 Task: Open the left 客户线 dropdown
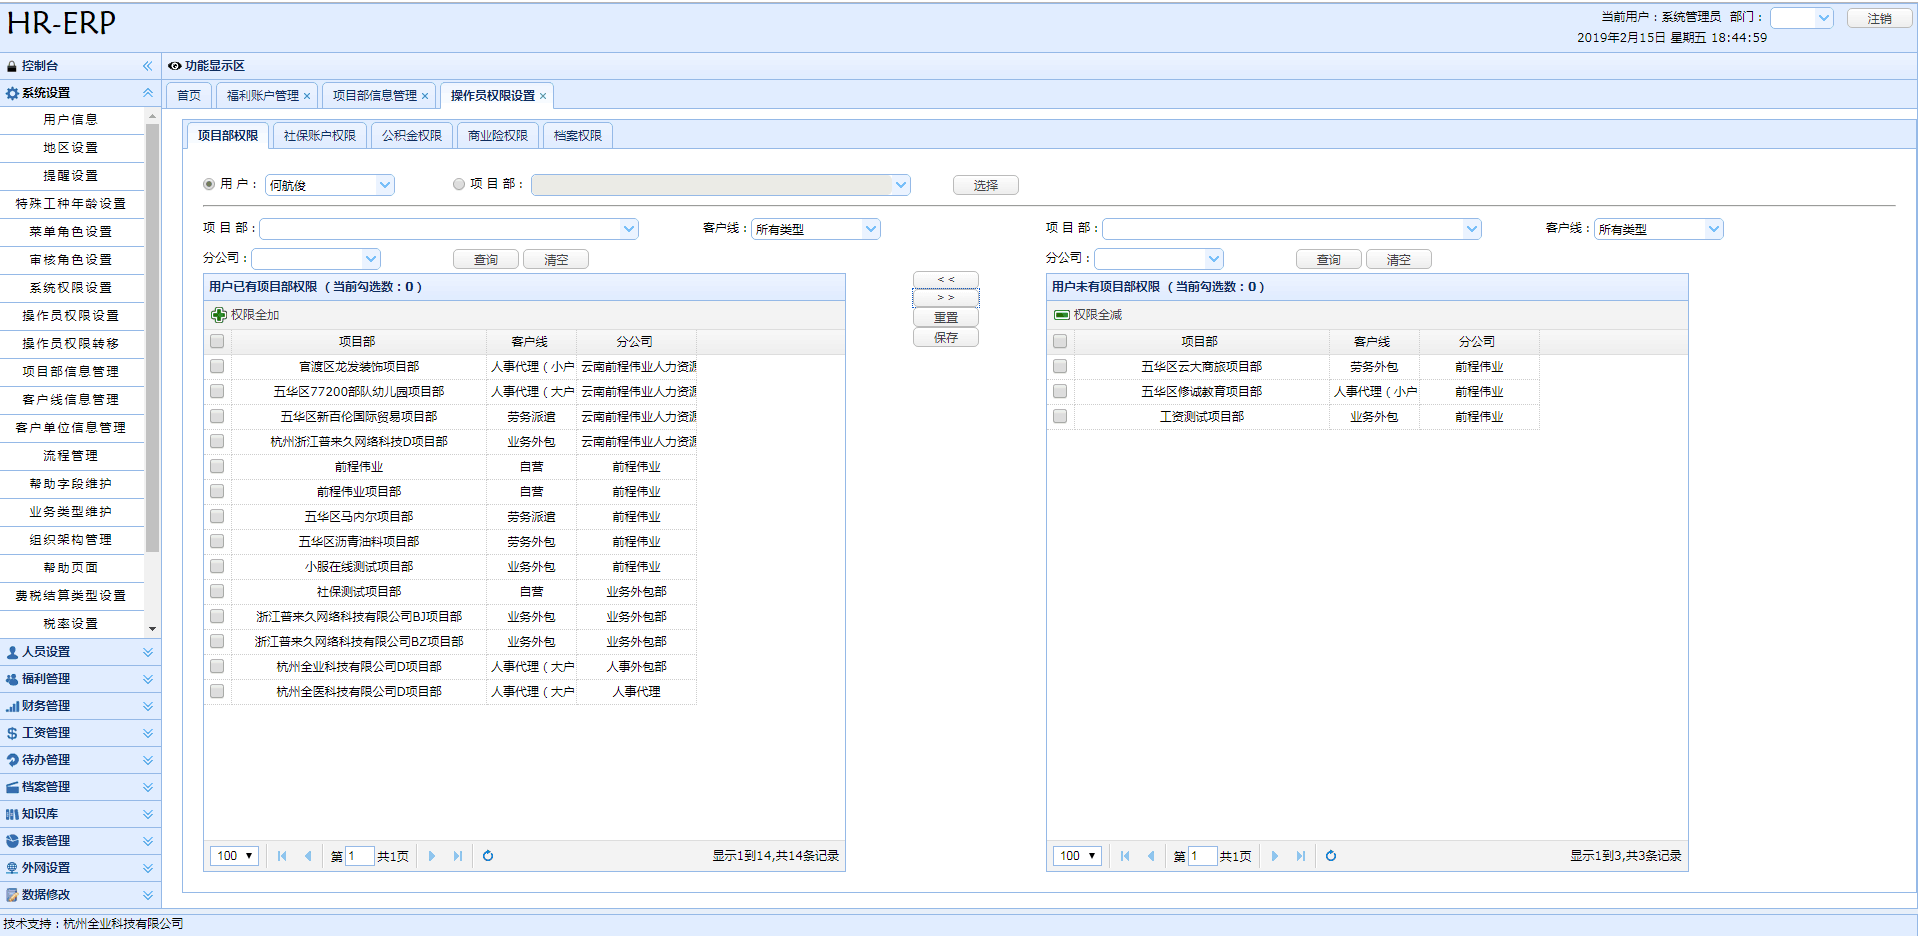pos(871,229)
